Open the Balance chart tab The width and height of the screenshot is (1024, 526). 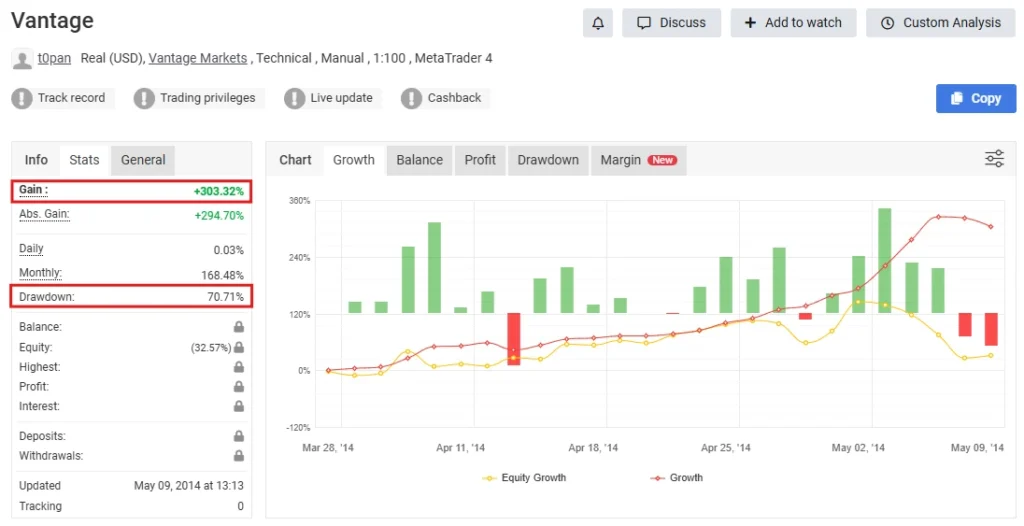point(419,160)
